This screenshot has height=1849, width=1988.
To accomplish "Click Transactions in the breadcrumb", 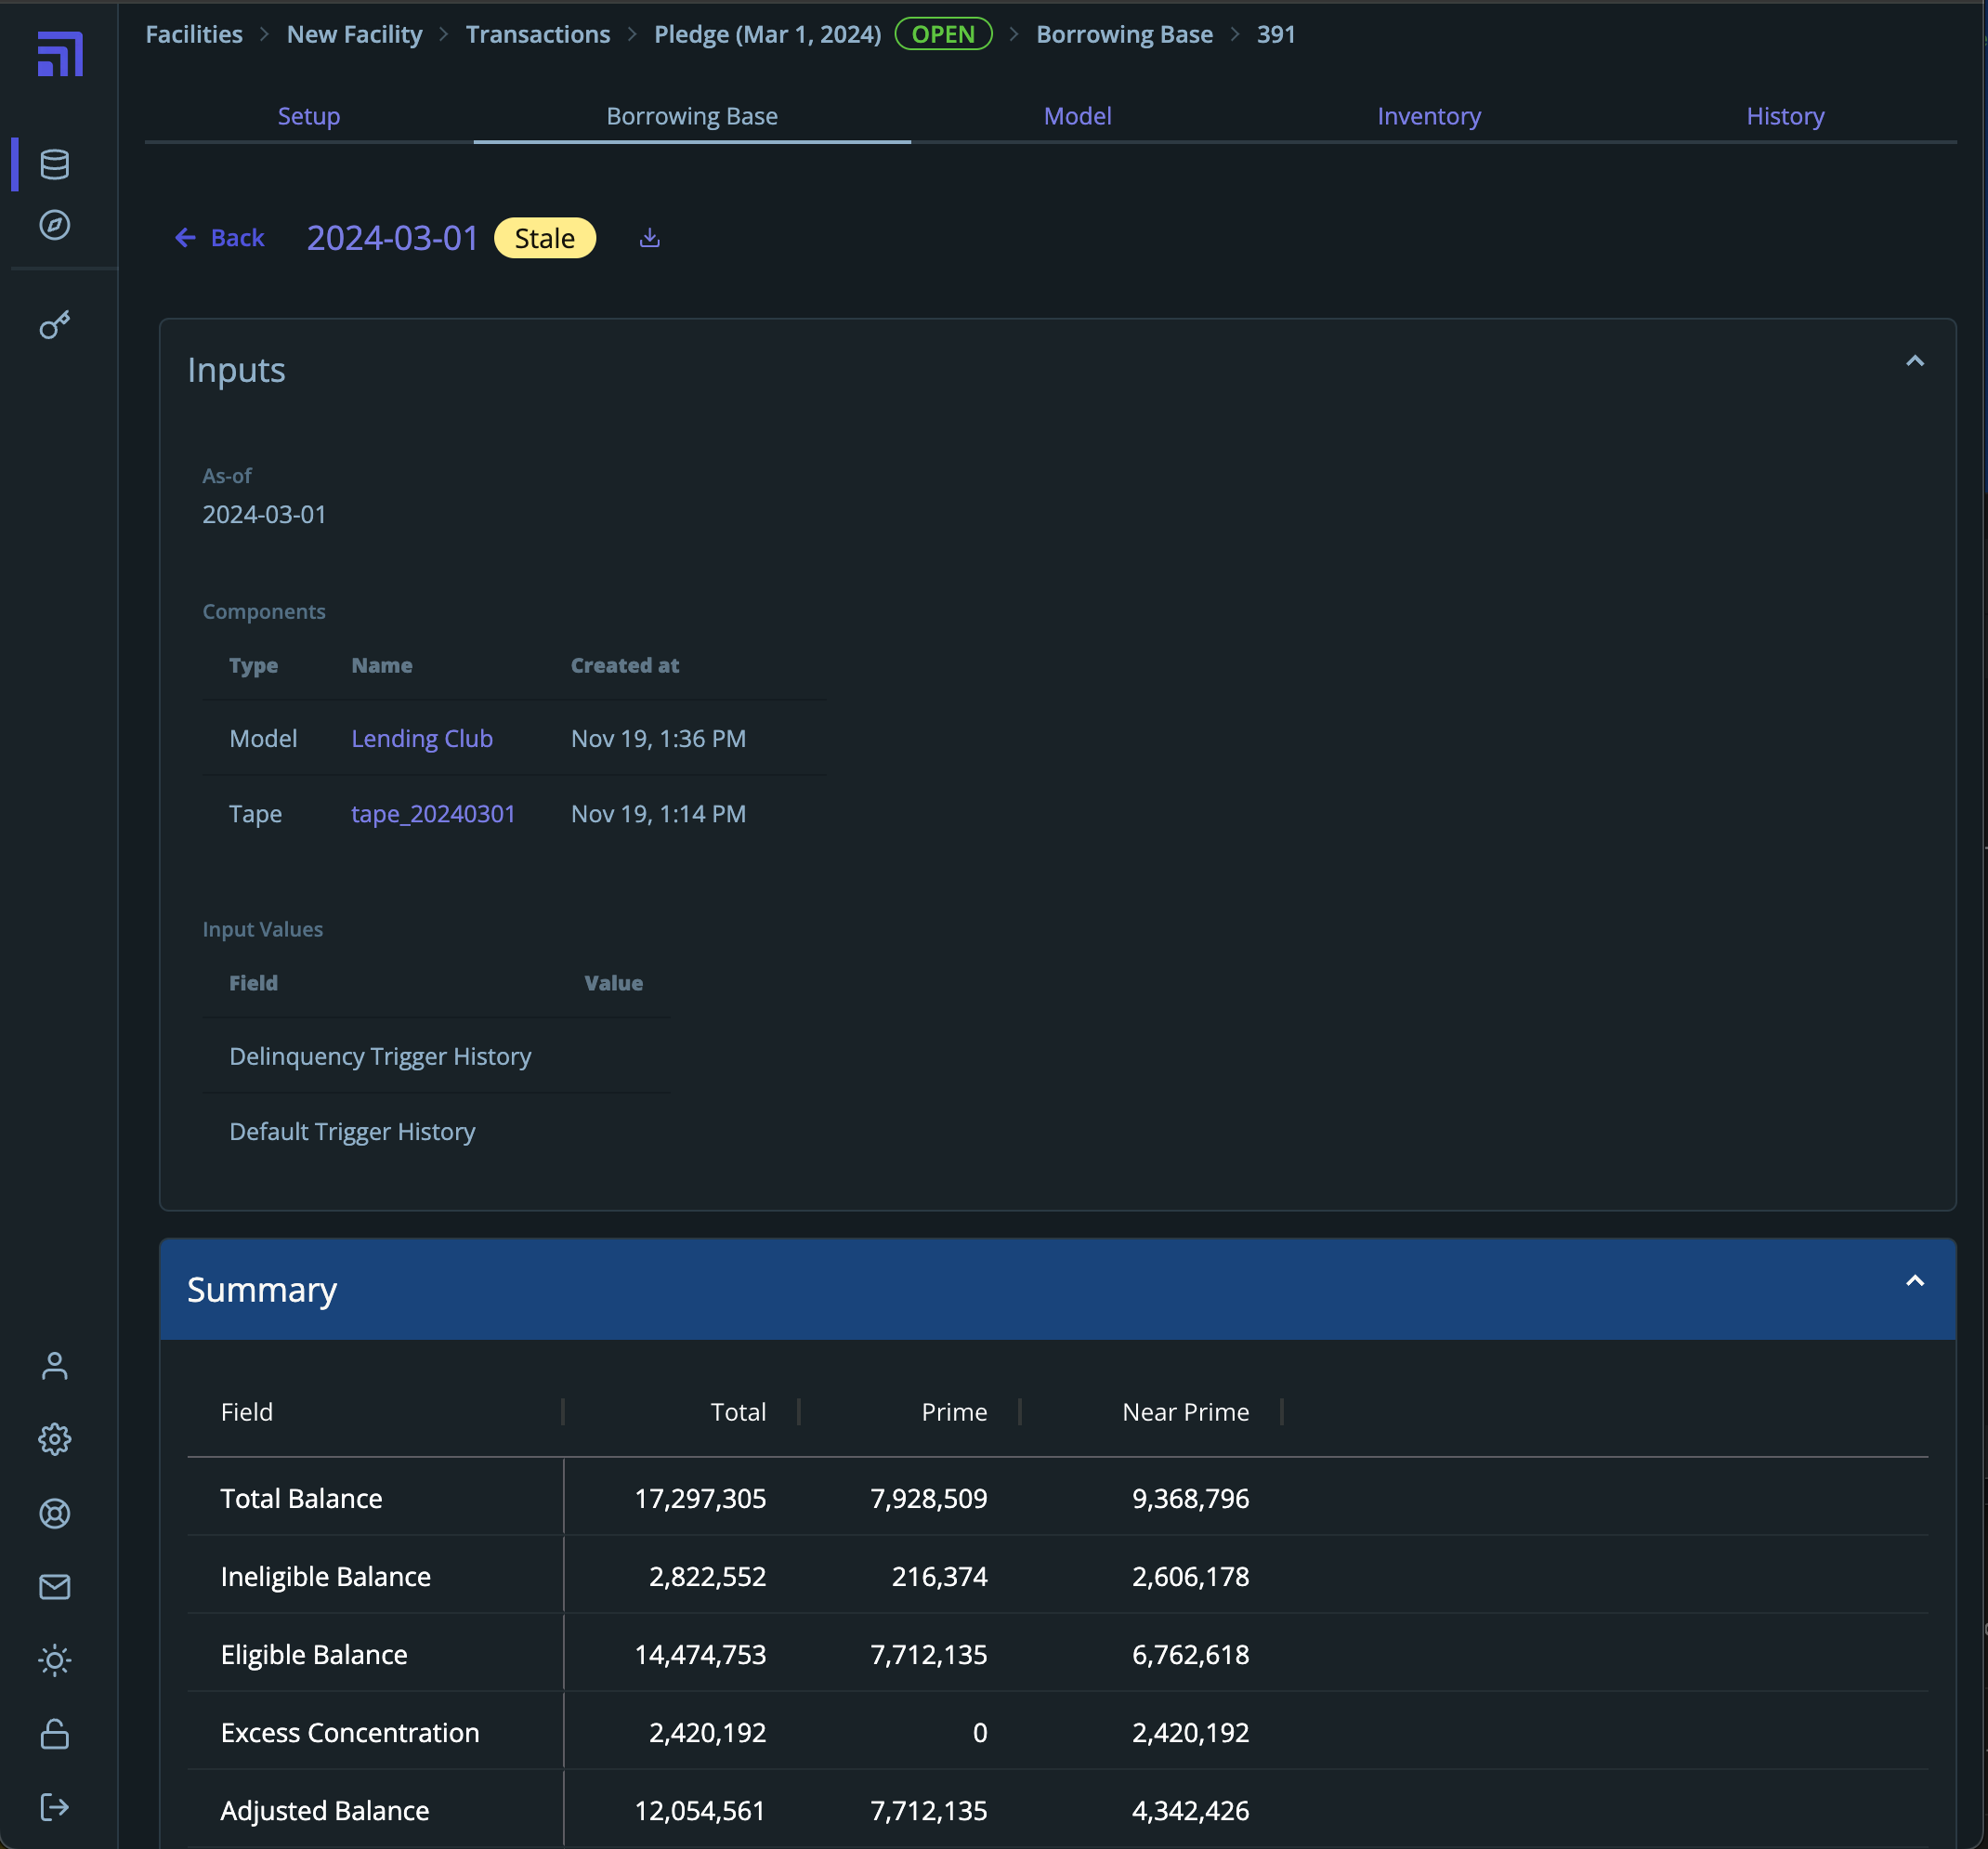I will point(537,34).
